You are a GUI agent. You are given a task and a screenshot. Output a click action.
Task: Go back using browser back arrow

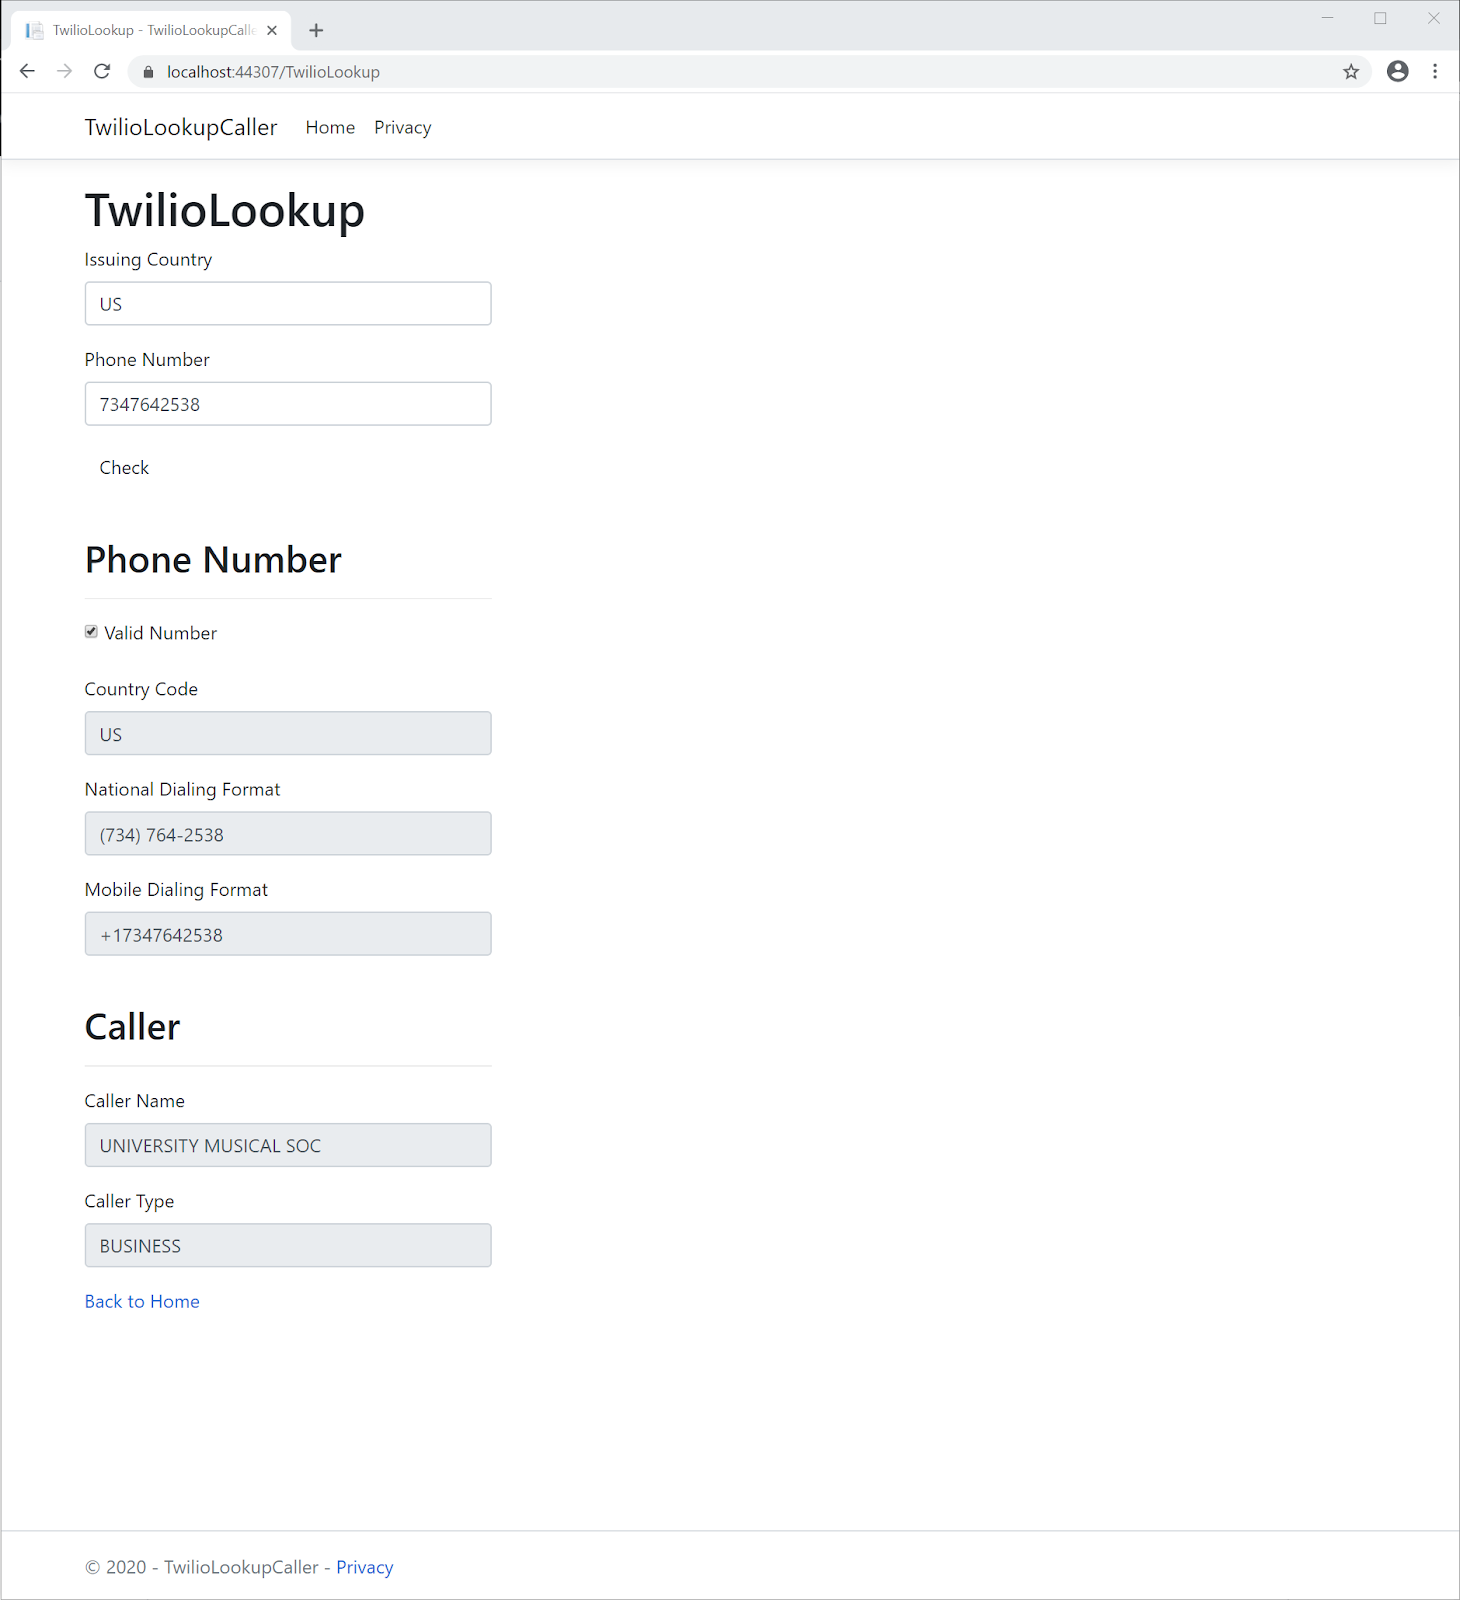click(x=27, y=71)
